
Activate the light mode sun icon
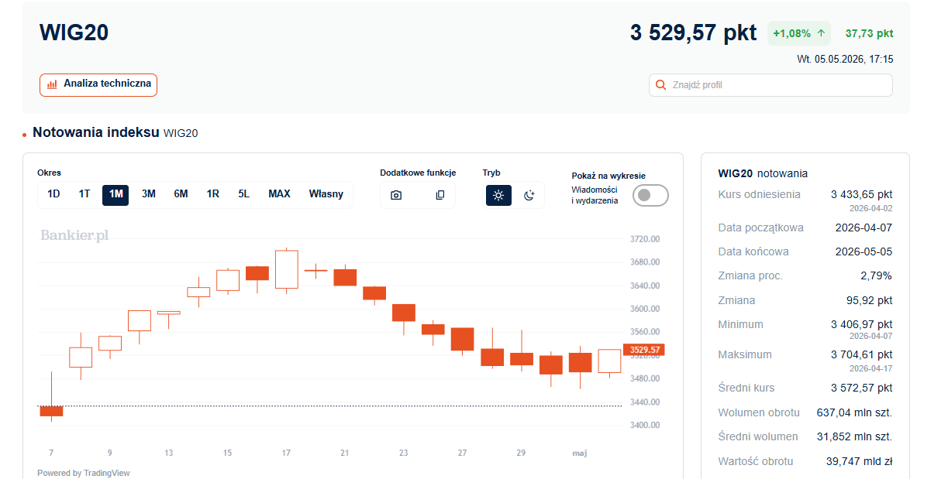click(498, 195)
